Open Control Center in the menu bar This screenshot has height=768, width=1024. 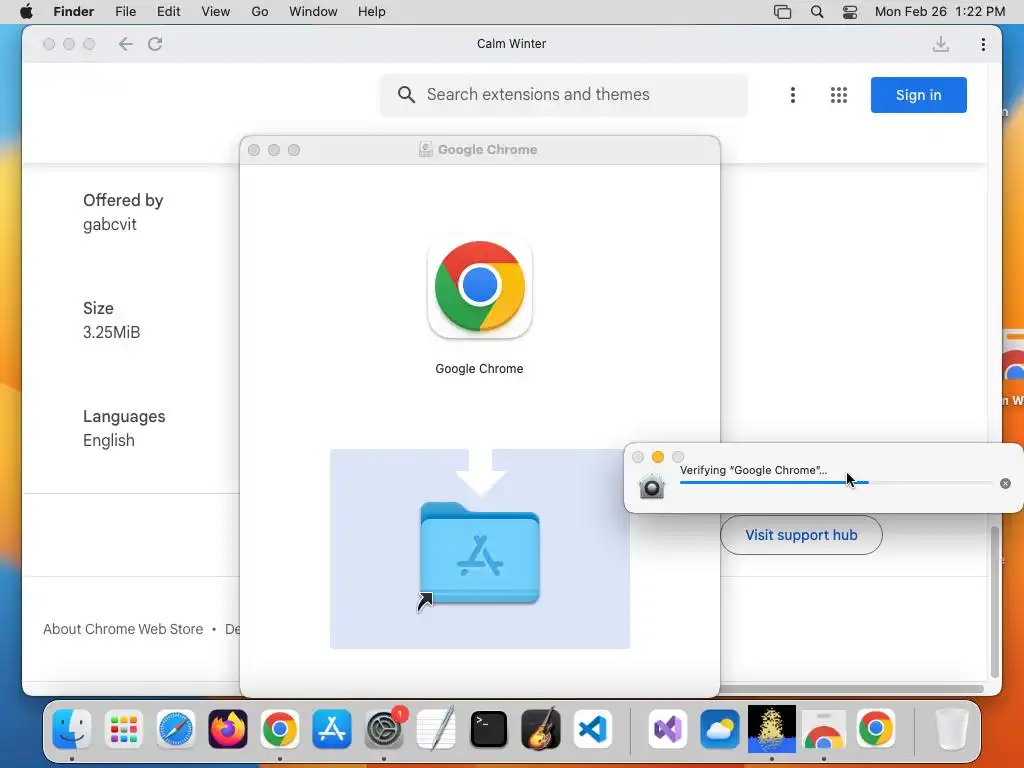(850, 12)
